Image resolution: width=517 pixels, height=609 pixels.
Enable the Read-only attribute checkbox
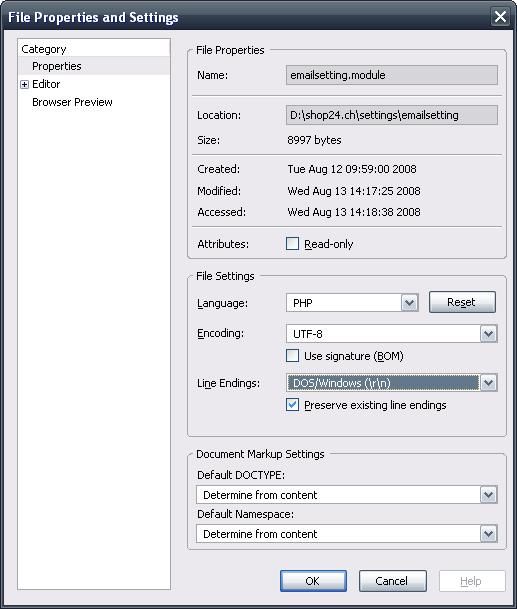point(292,244)
